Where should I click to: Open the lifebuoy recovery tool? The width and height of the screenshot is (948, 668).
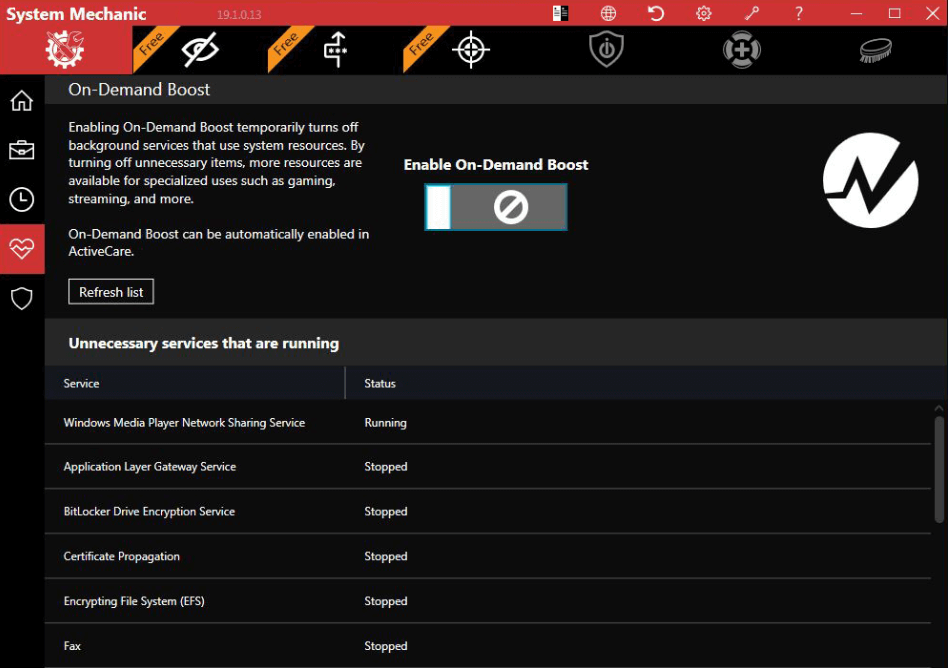pyautogui.click(x=741, y=50)
